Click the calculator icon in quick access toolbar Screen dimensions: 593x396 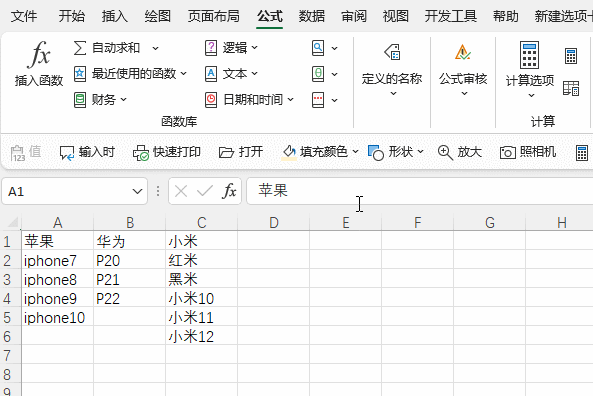(x=582, y=153)
